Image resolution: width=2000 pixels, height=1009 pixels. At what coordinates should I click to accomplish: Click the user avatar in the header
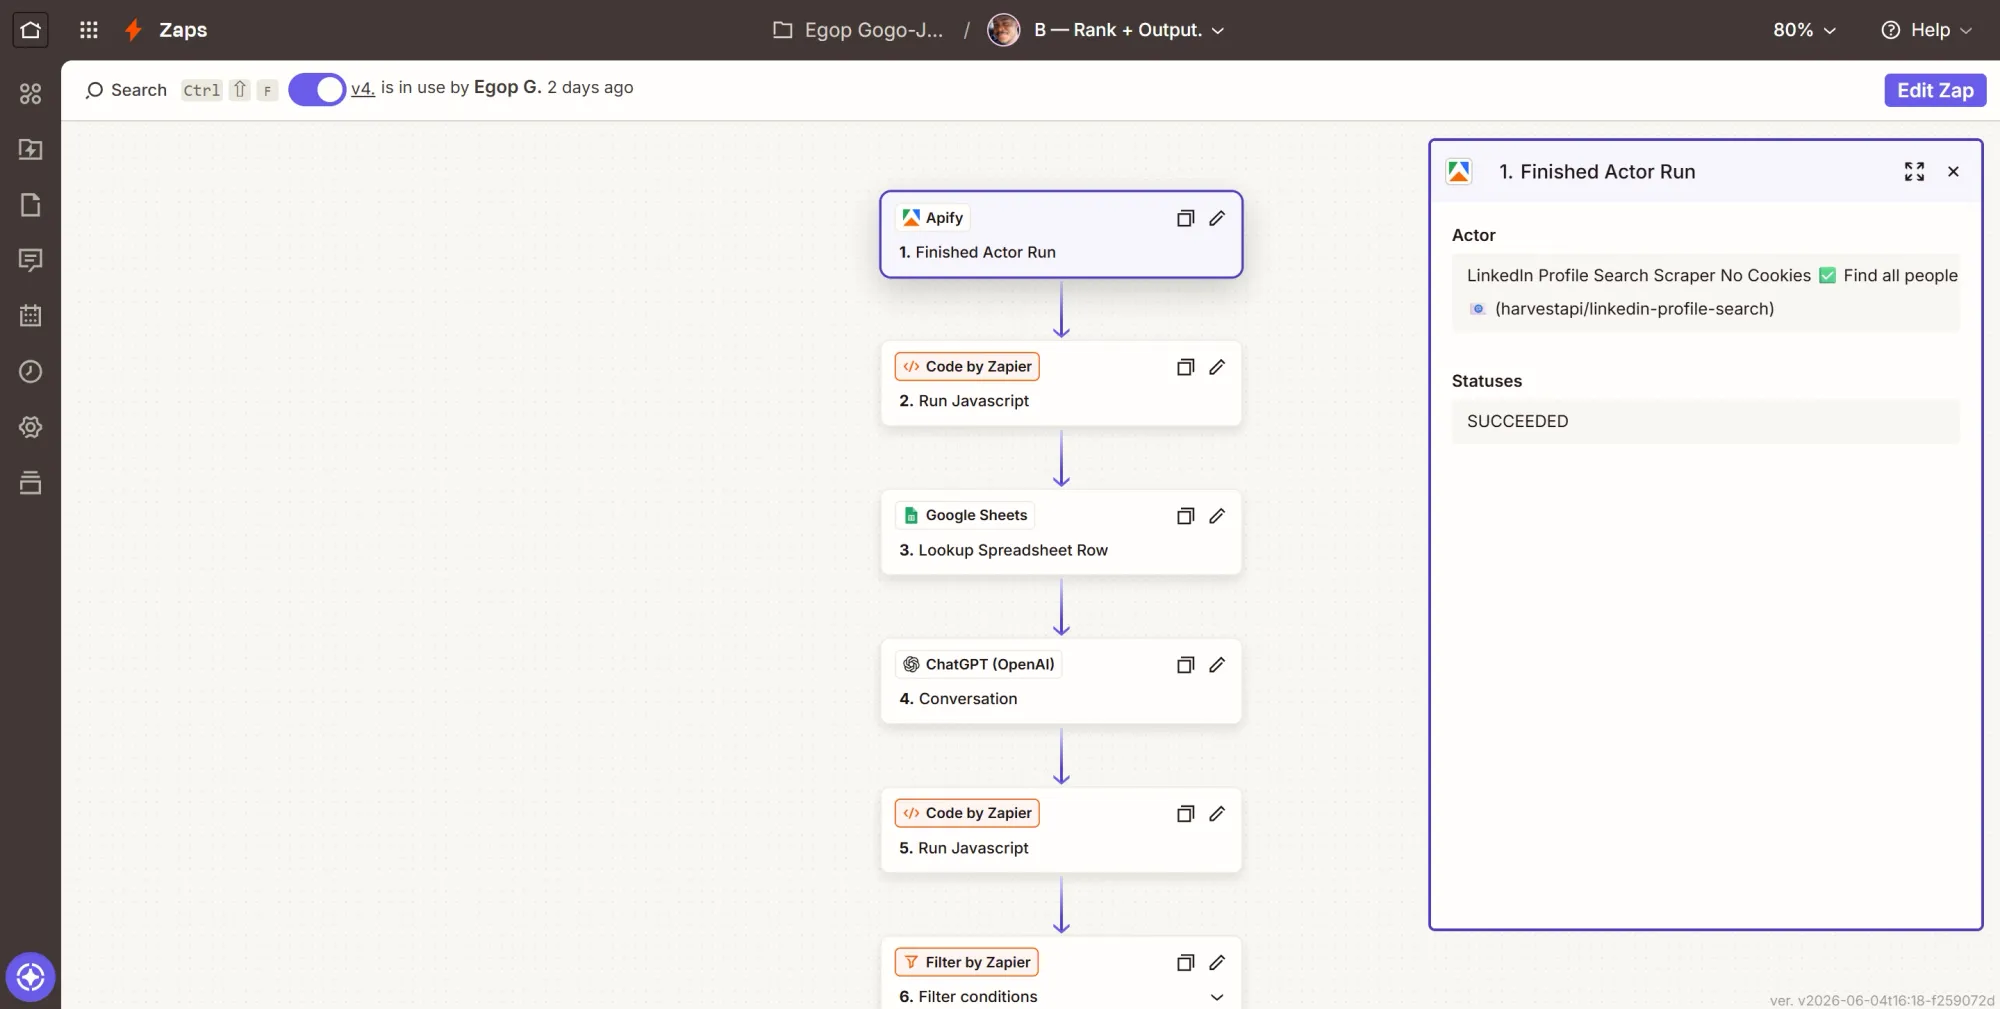pyautogui.click(x=1004, y=30)
